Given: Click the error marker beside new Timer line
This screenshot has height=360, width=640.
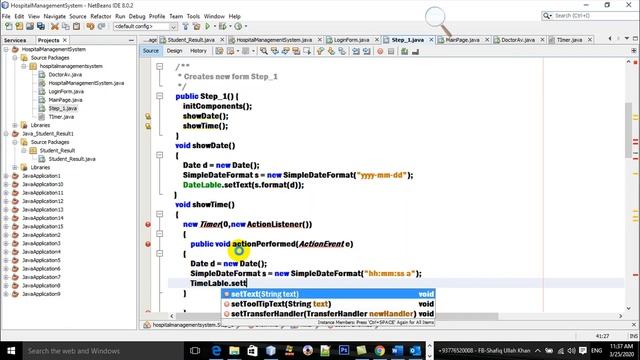Looking at the screenshot, I should coord(148,224).
